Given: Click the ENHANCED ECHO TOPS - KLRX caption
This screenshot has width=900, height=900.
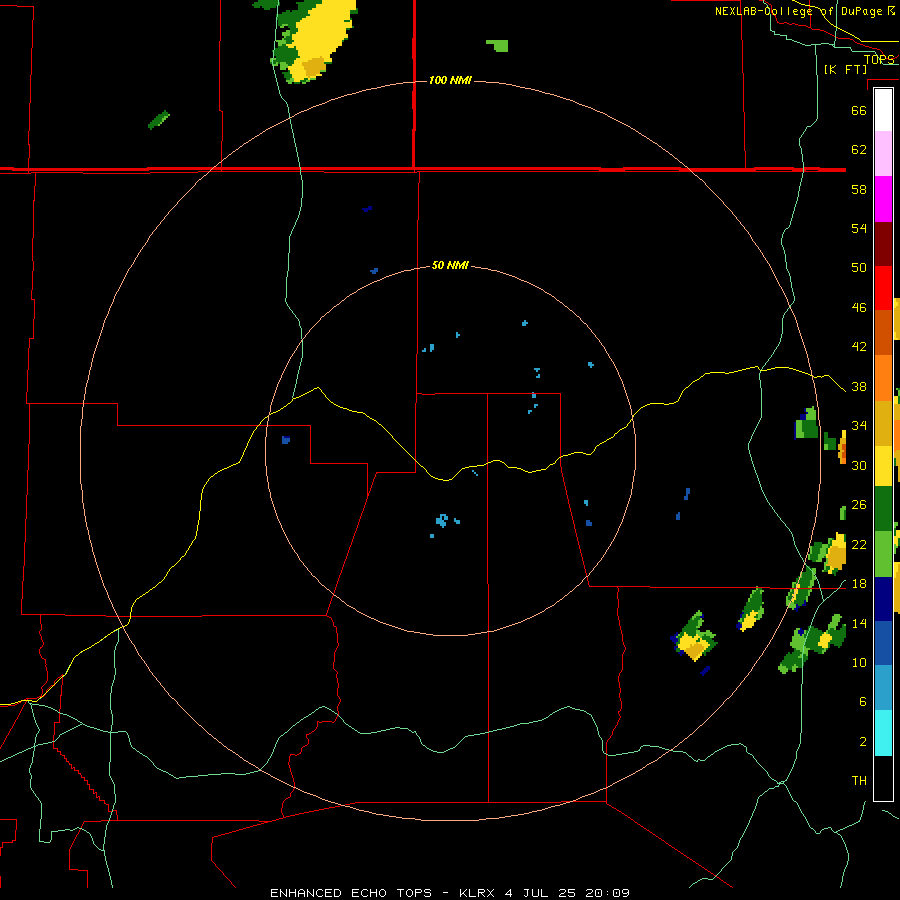Looking at the screenshot, I should [450, 893].
